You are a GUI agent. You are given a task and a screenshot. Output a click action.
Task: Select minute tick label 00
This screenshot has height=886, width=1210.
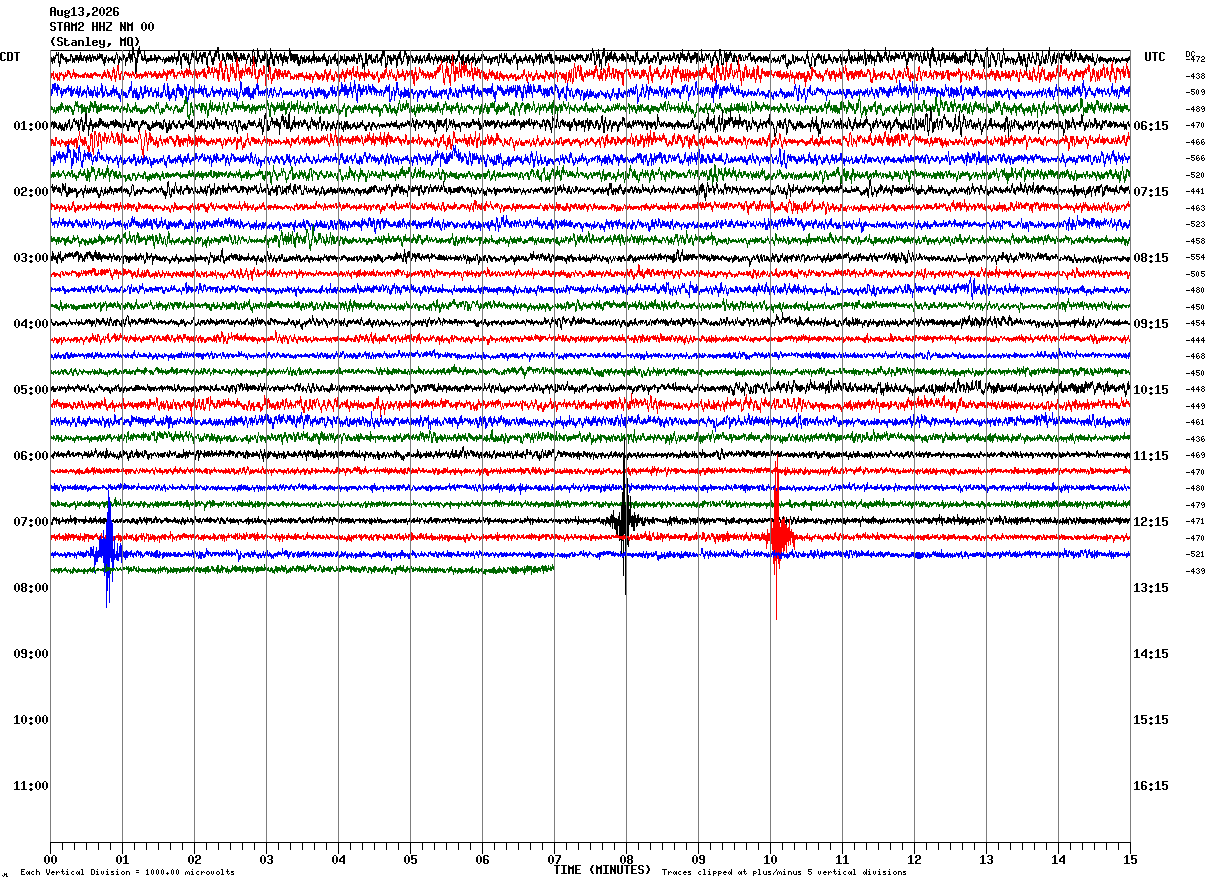[x=50, y=859]
